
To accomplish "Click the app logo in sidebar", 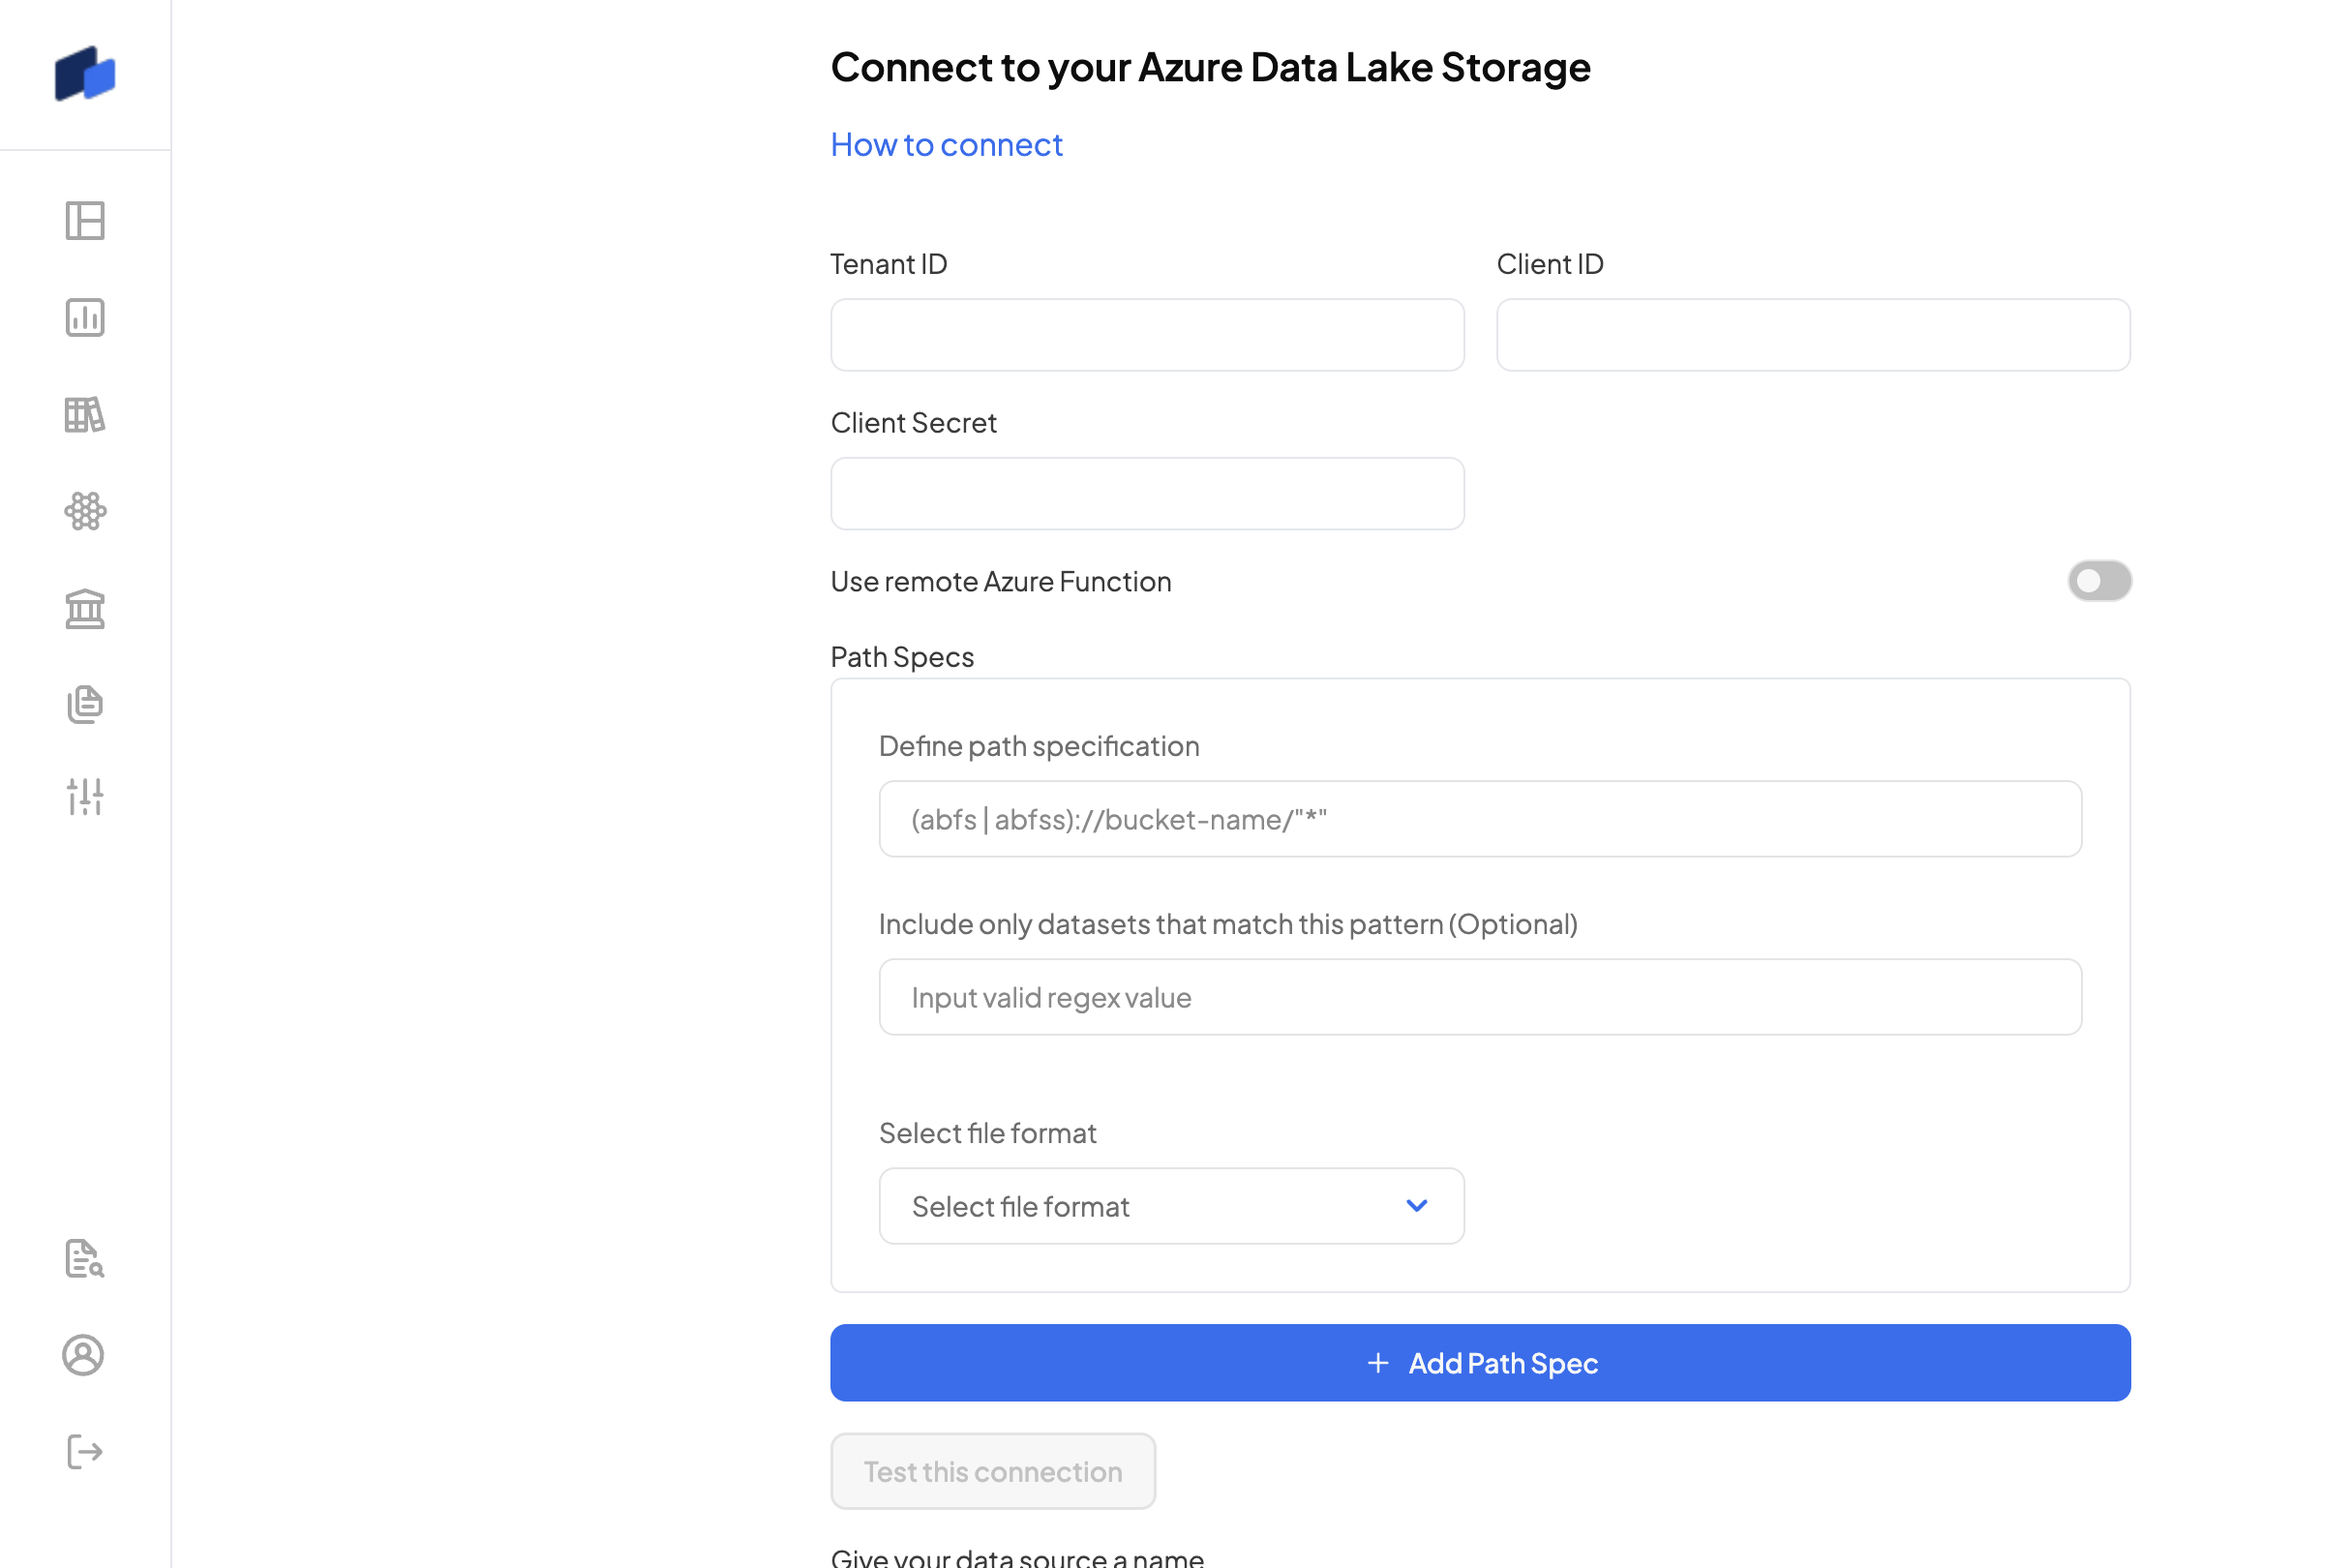I will coord(85,74).
